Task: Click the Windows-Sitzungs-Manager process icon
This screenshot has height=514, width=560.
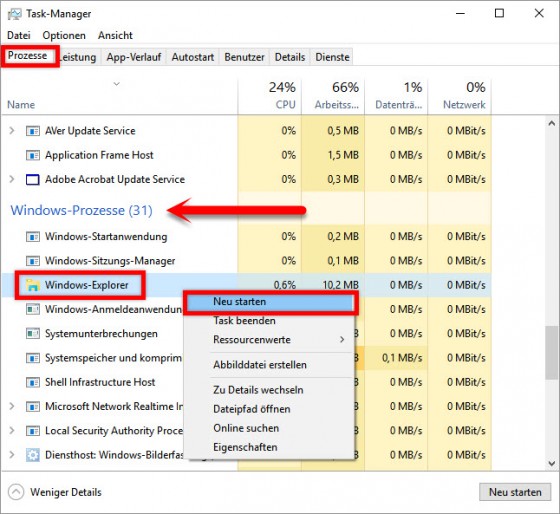Action: (x=33, y=261)
